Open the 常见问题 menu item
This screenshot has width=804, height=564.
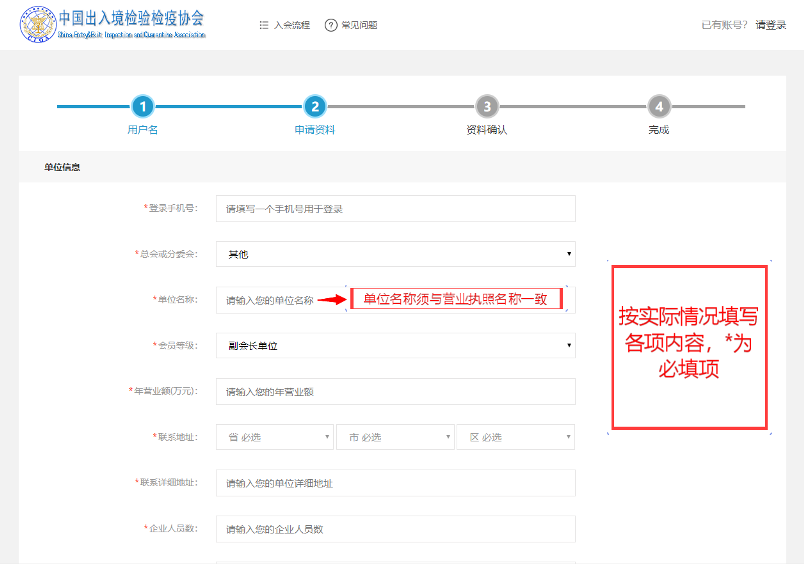point(359,25)
